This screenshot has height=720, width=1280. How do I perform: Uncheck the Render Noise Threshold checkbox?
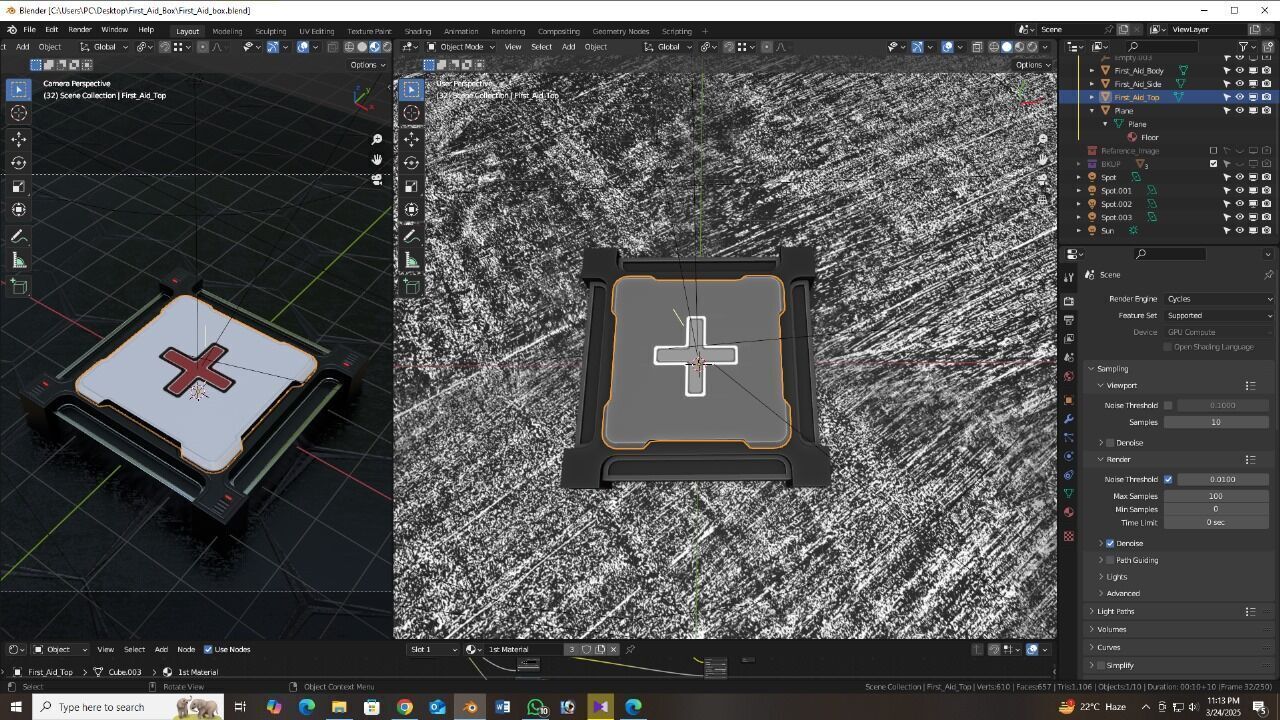click(x=1168, y=480)
